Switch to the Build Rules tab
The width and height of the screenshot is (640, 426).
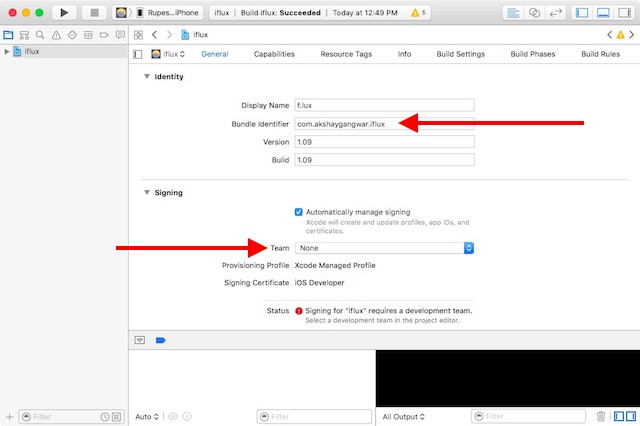click(x=600, y=54)
